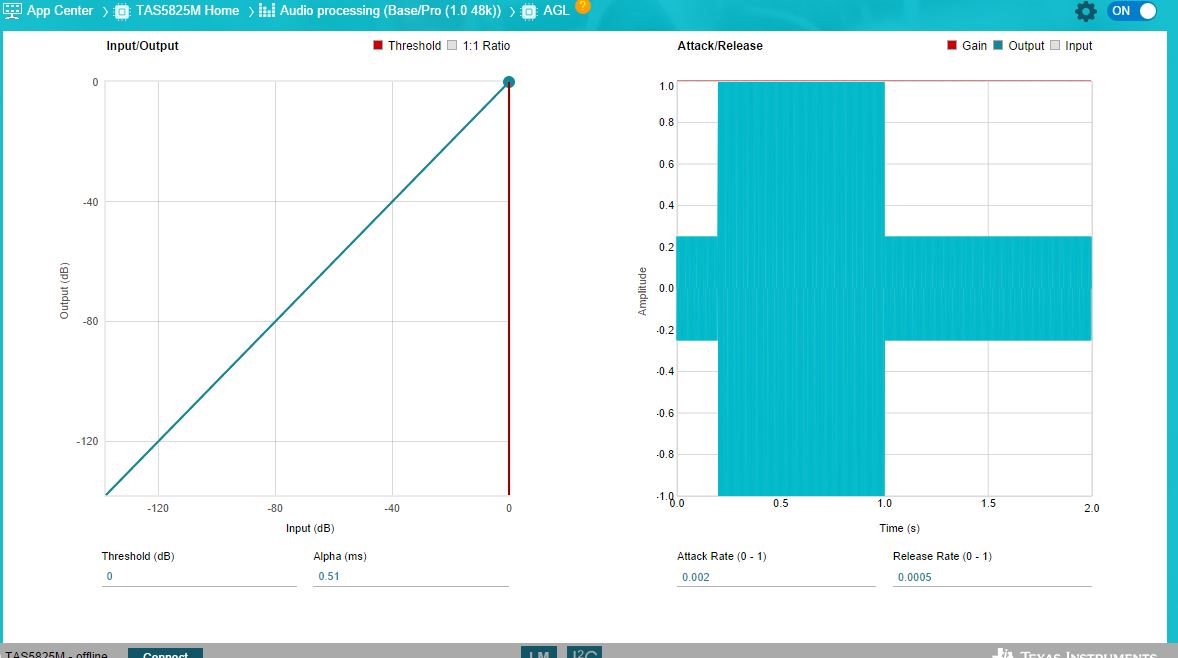Click the threshold handle on Input/Output graph
1178x658 pixels.
[509, 82]
